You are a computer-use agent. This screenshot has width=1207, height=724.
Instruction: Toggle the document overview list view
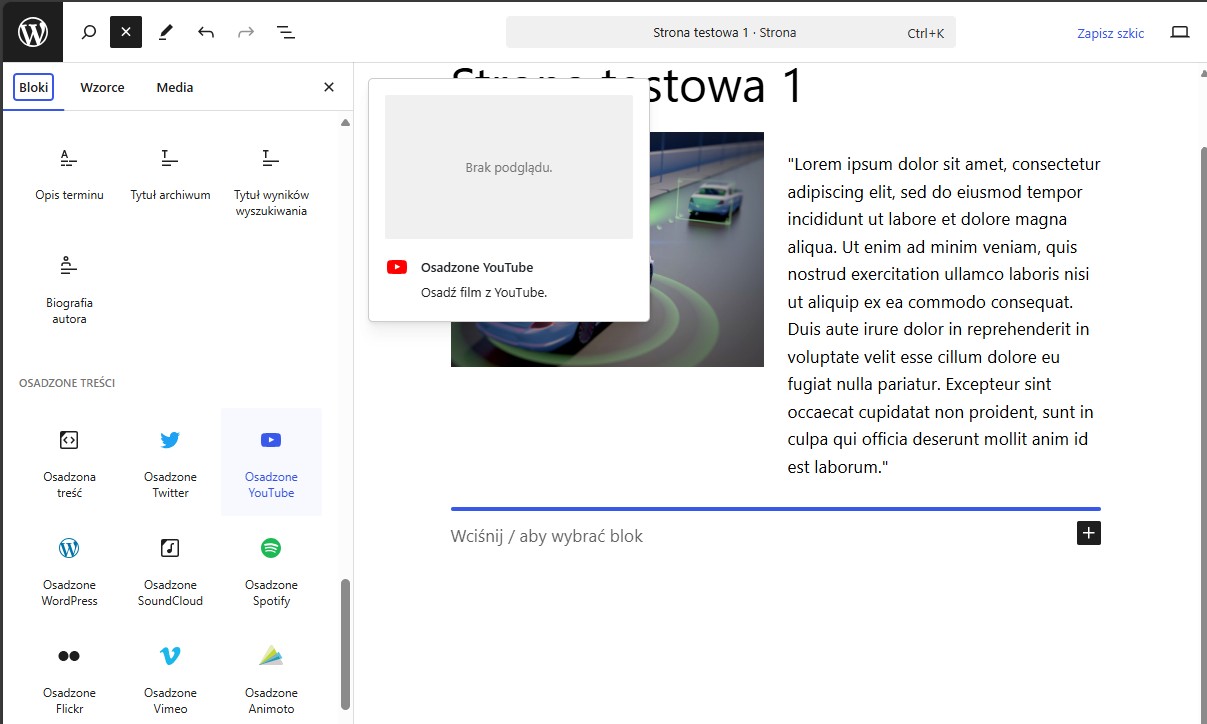pos(286,32)
